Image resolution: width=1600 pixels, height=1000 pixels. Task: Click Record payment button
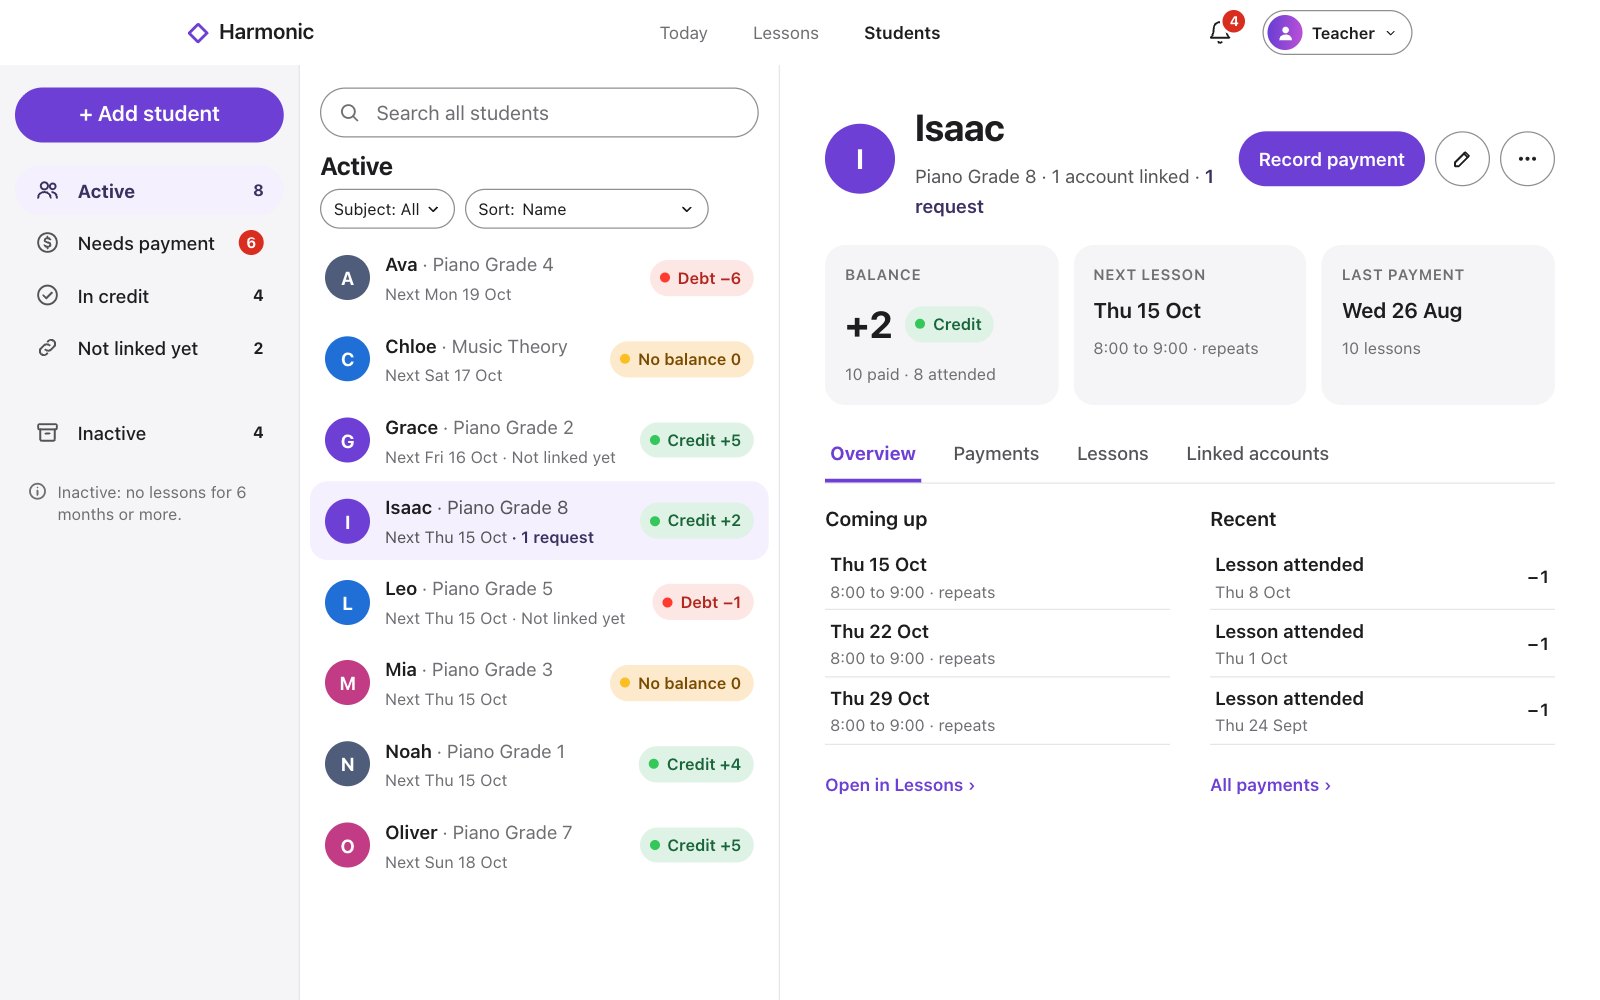coord(1331,159)
